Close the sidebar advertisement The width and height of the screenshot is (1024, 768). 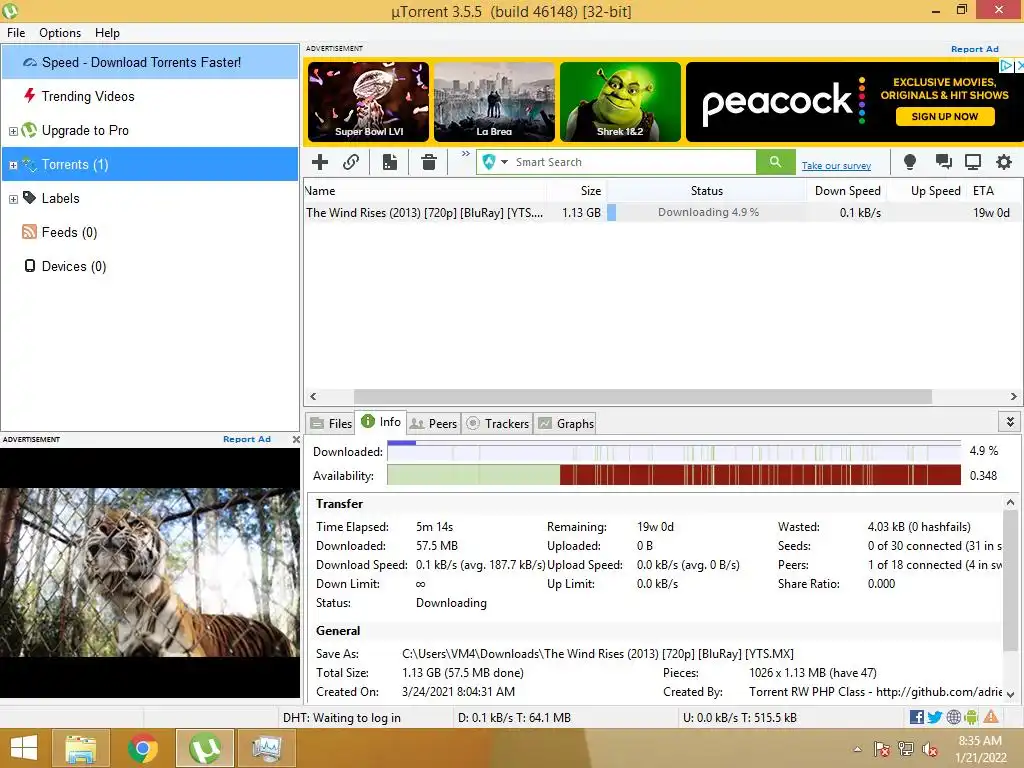point(296,440)
